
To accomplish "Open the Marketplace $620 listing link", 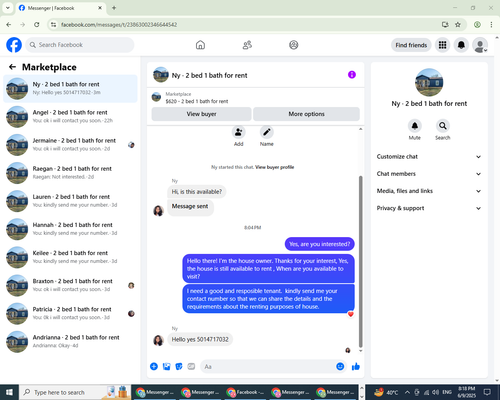I will [197, 101].
